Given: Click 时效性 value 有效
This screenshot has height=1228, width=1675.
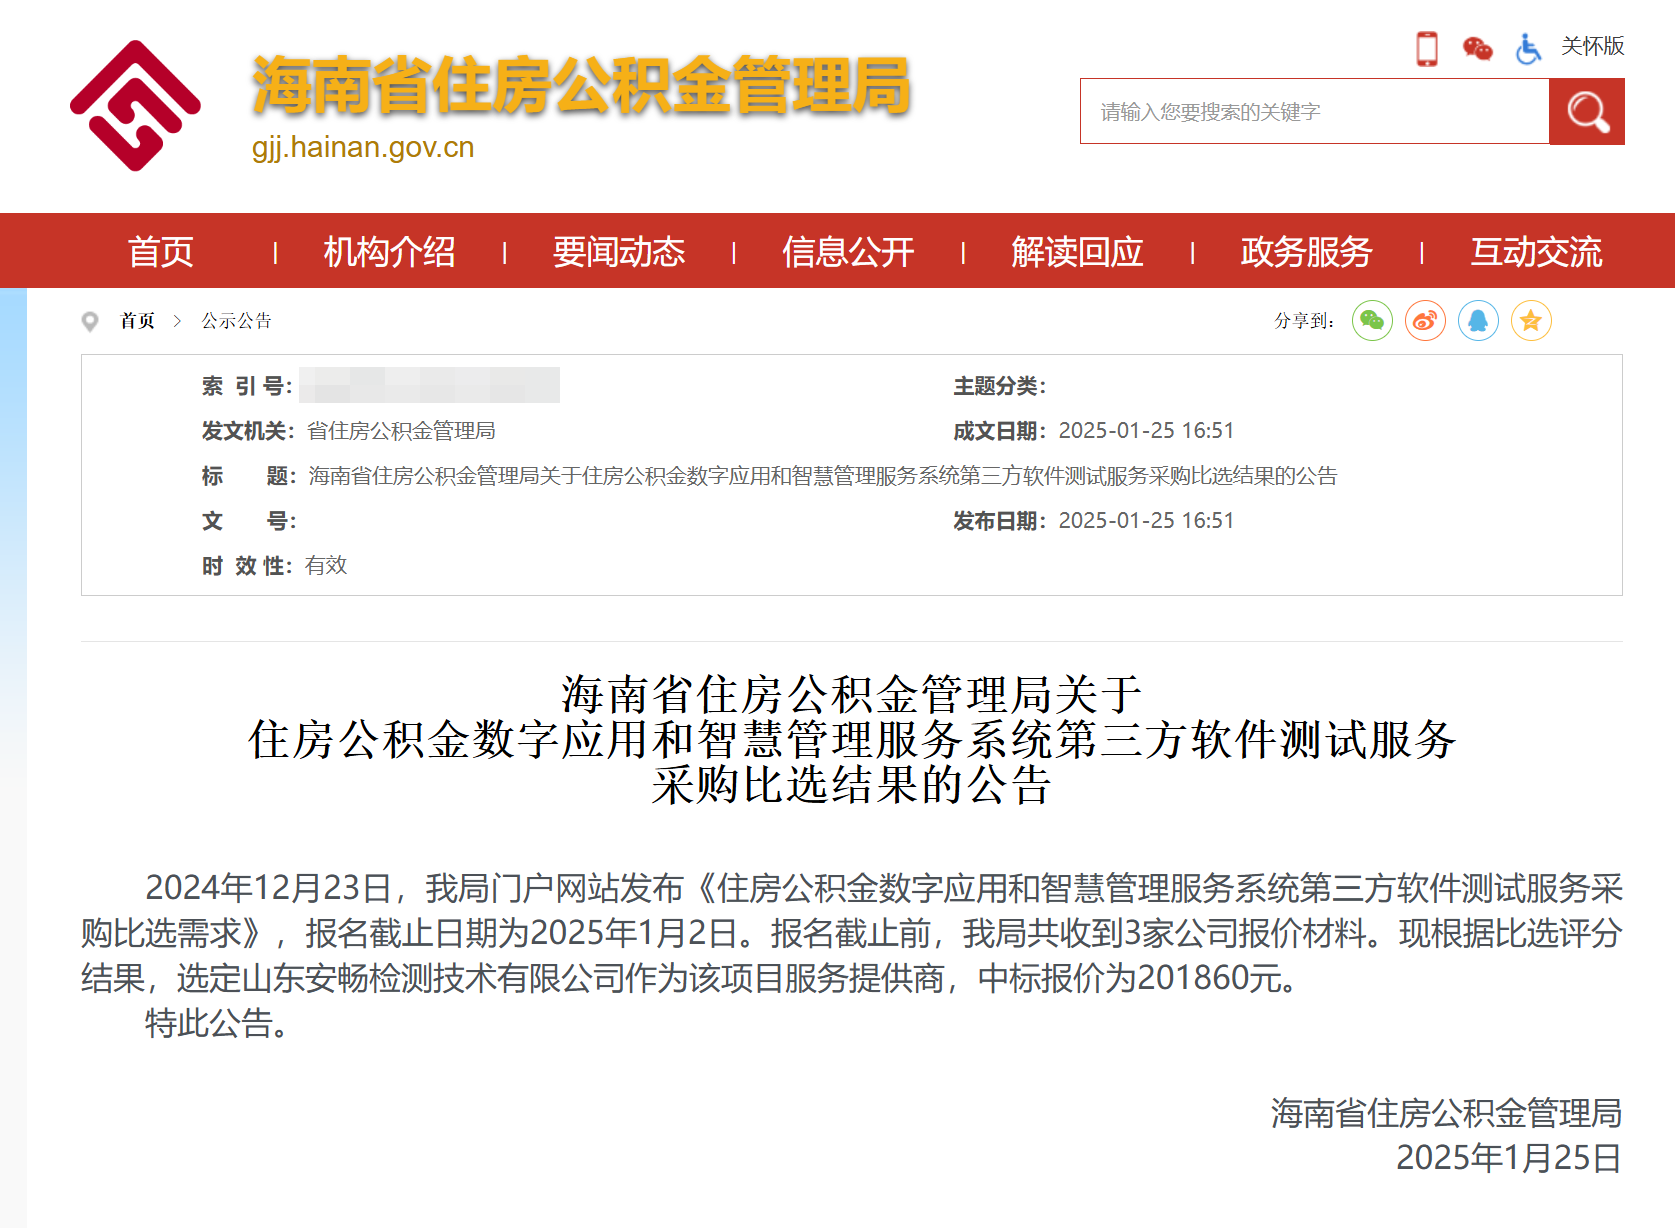Looking at the screenshot, I should point(326,566).
